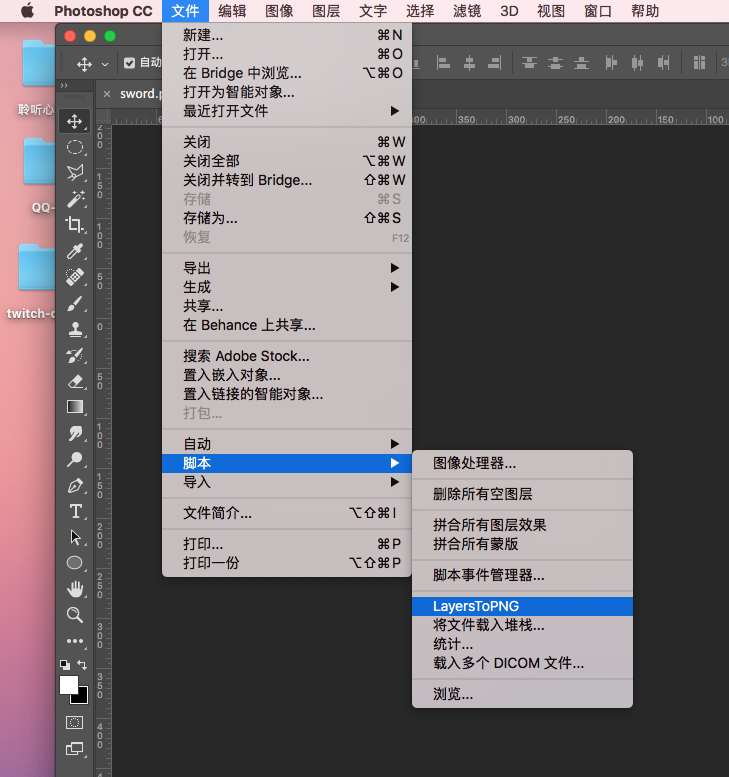Select the Crop tool

point(75,225)
